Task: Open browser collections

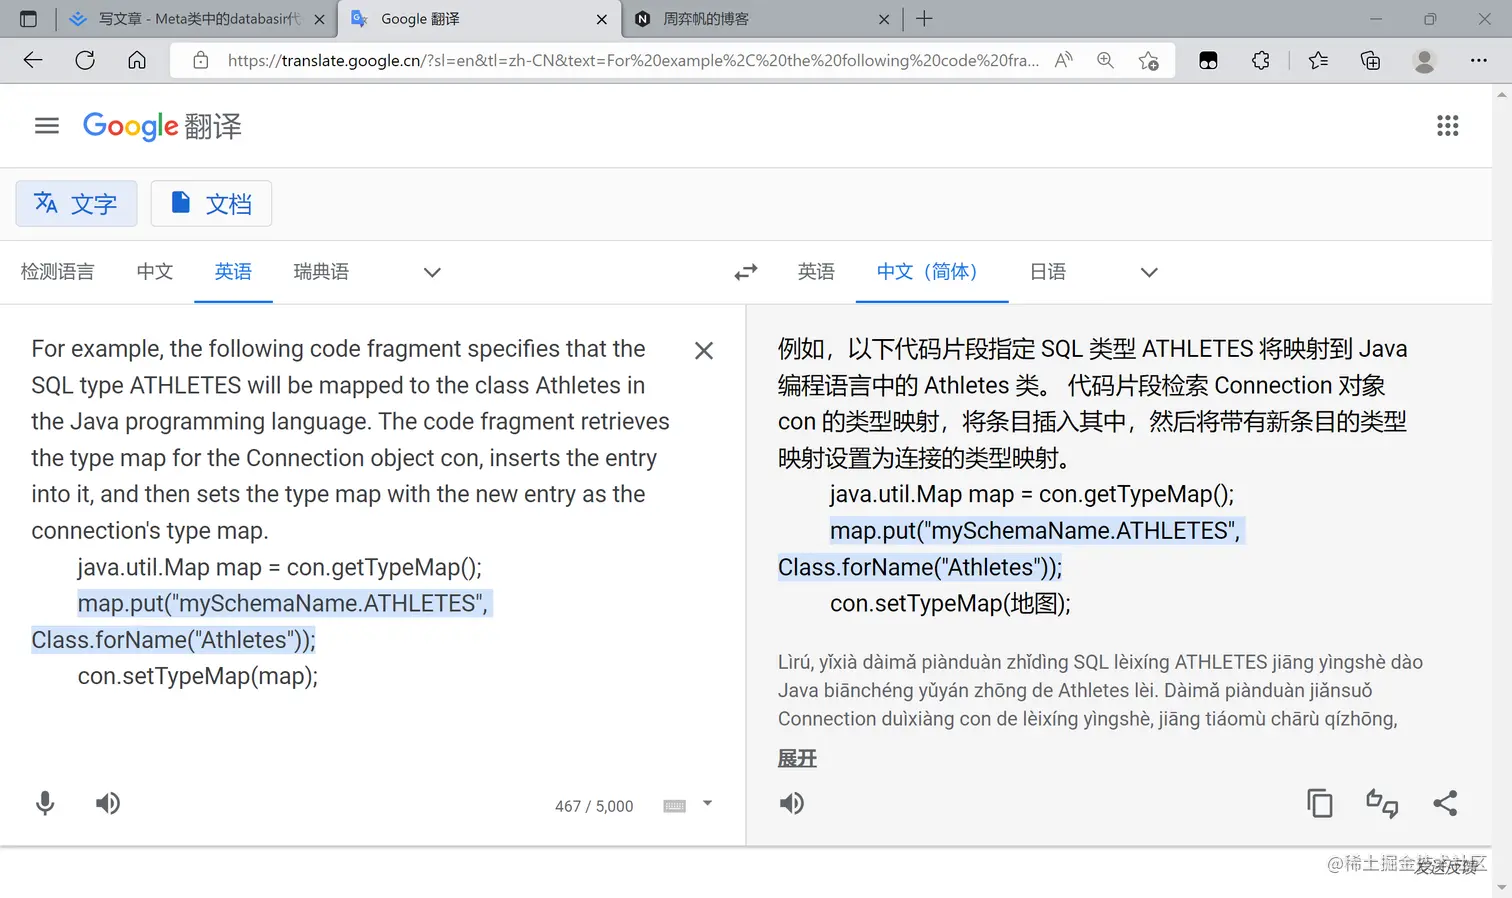Action: [1371, 60]
